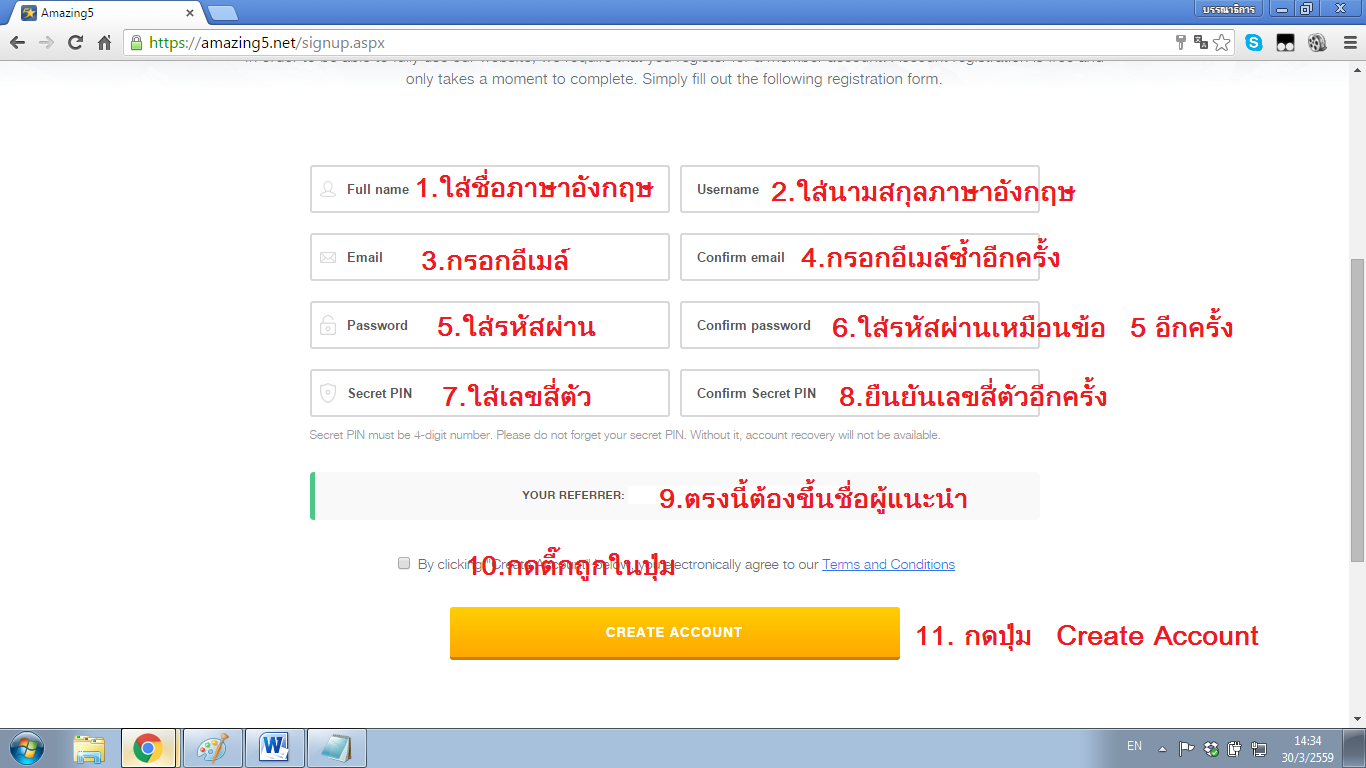The width and height of the screenshot is (1366, 768).
Task: Open saved password key icon in address bar
Action: point(1180,43)
